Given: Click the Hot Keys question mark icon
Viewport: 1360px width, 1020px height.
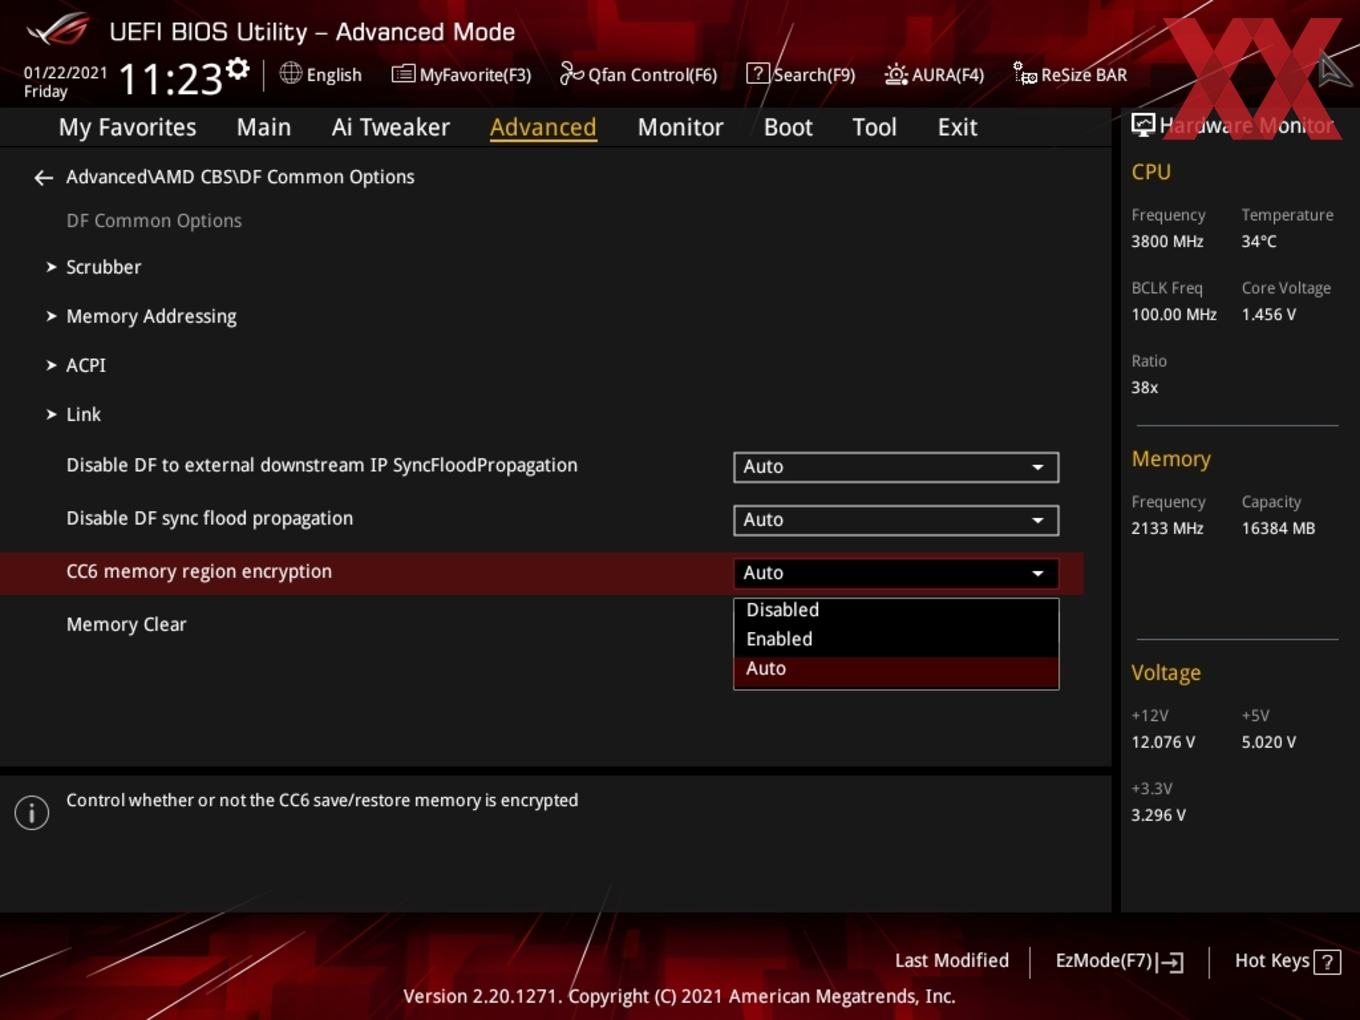Looking at the screenshot, I should (1327, 962).
